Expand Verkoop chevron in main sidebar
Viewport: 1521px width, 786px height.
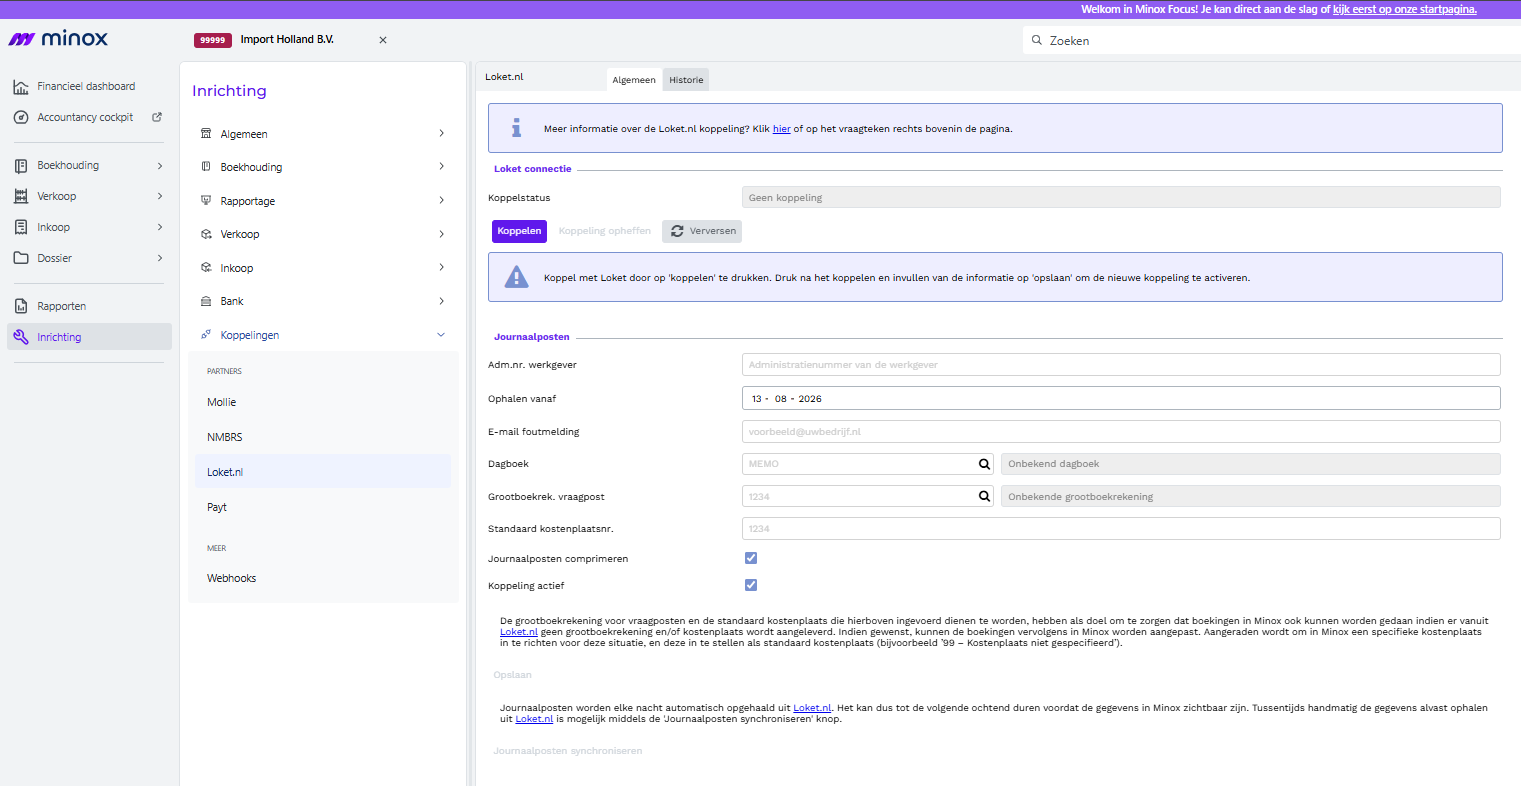160,196
